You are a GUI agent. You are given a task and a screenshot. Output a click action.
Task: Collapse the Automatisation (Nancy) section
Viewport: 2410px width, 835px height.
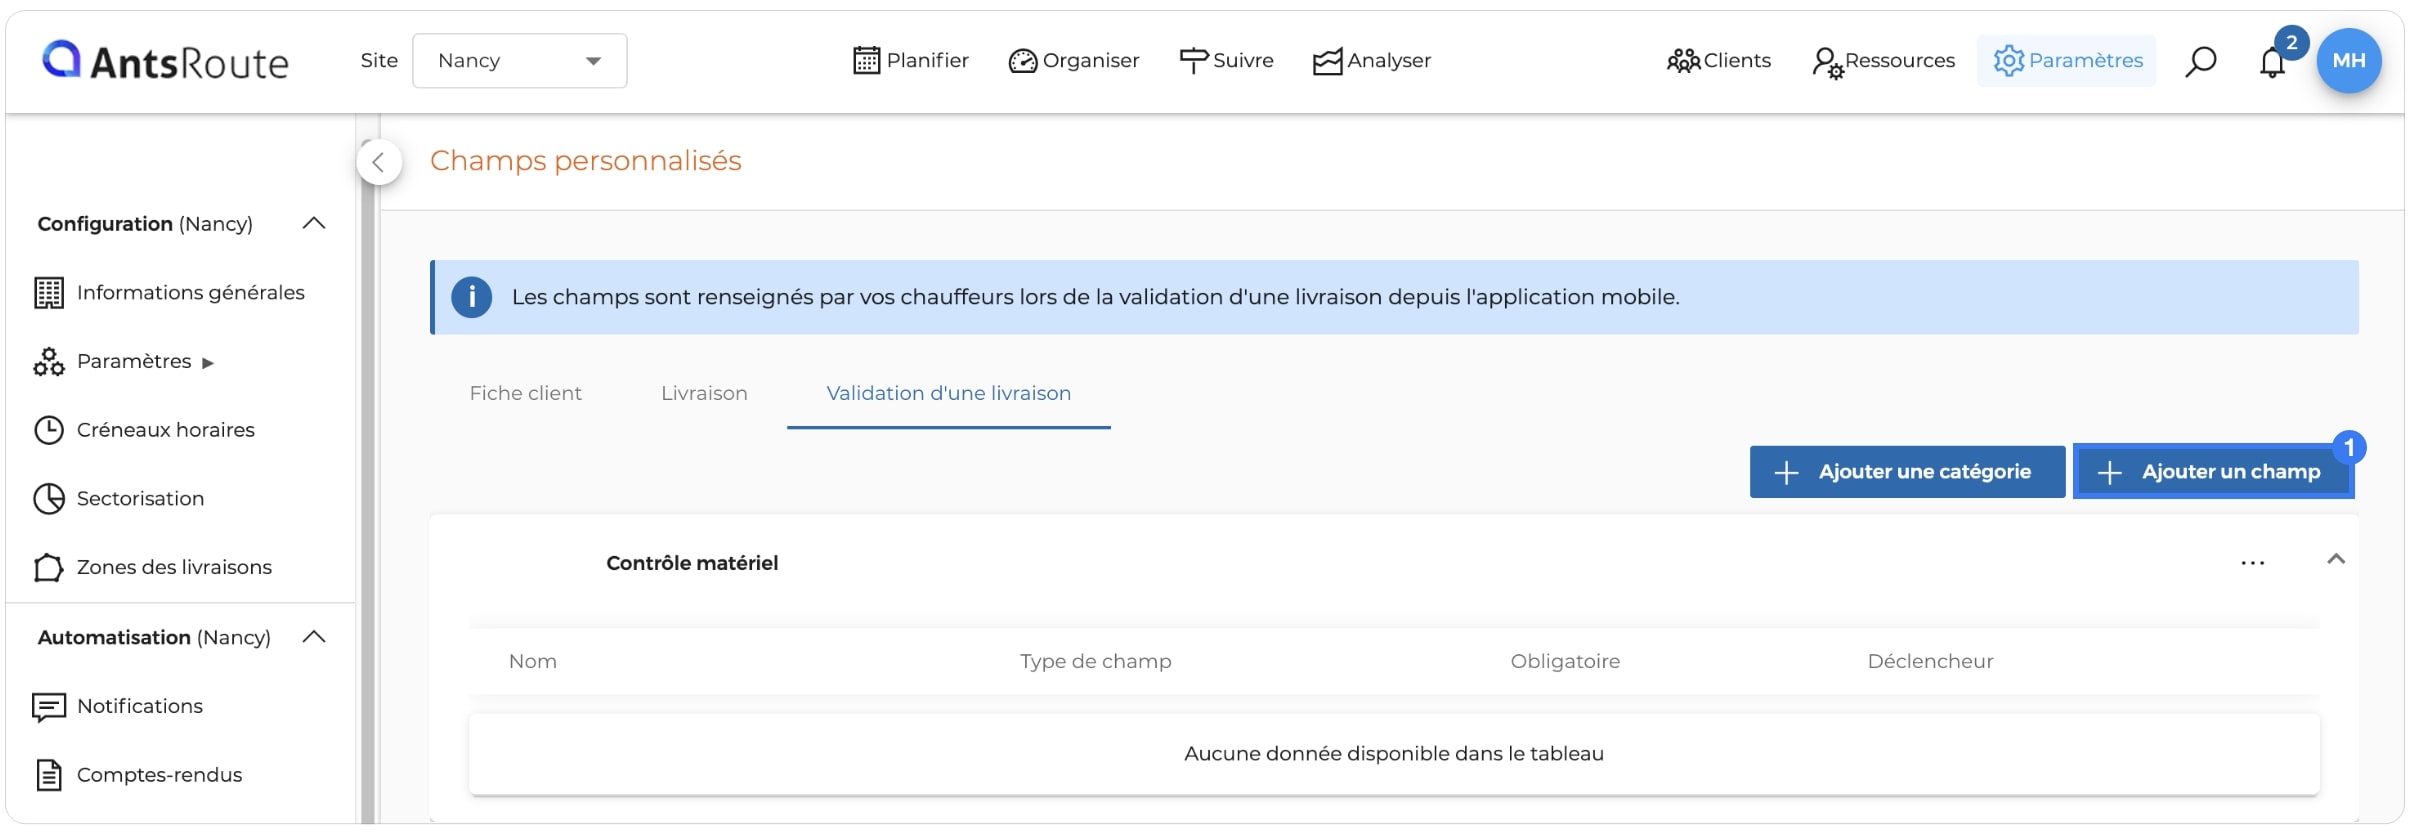coord(314,637)
